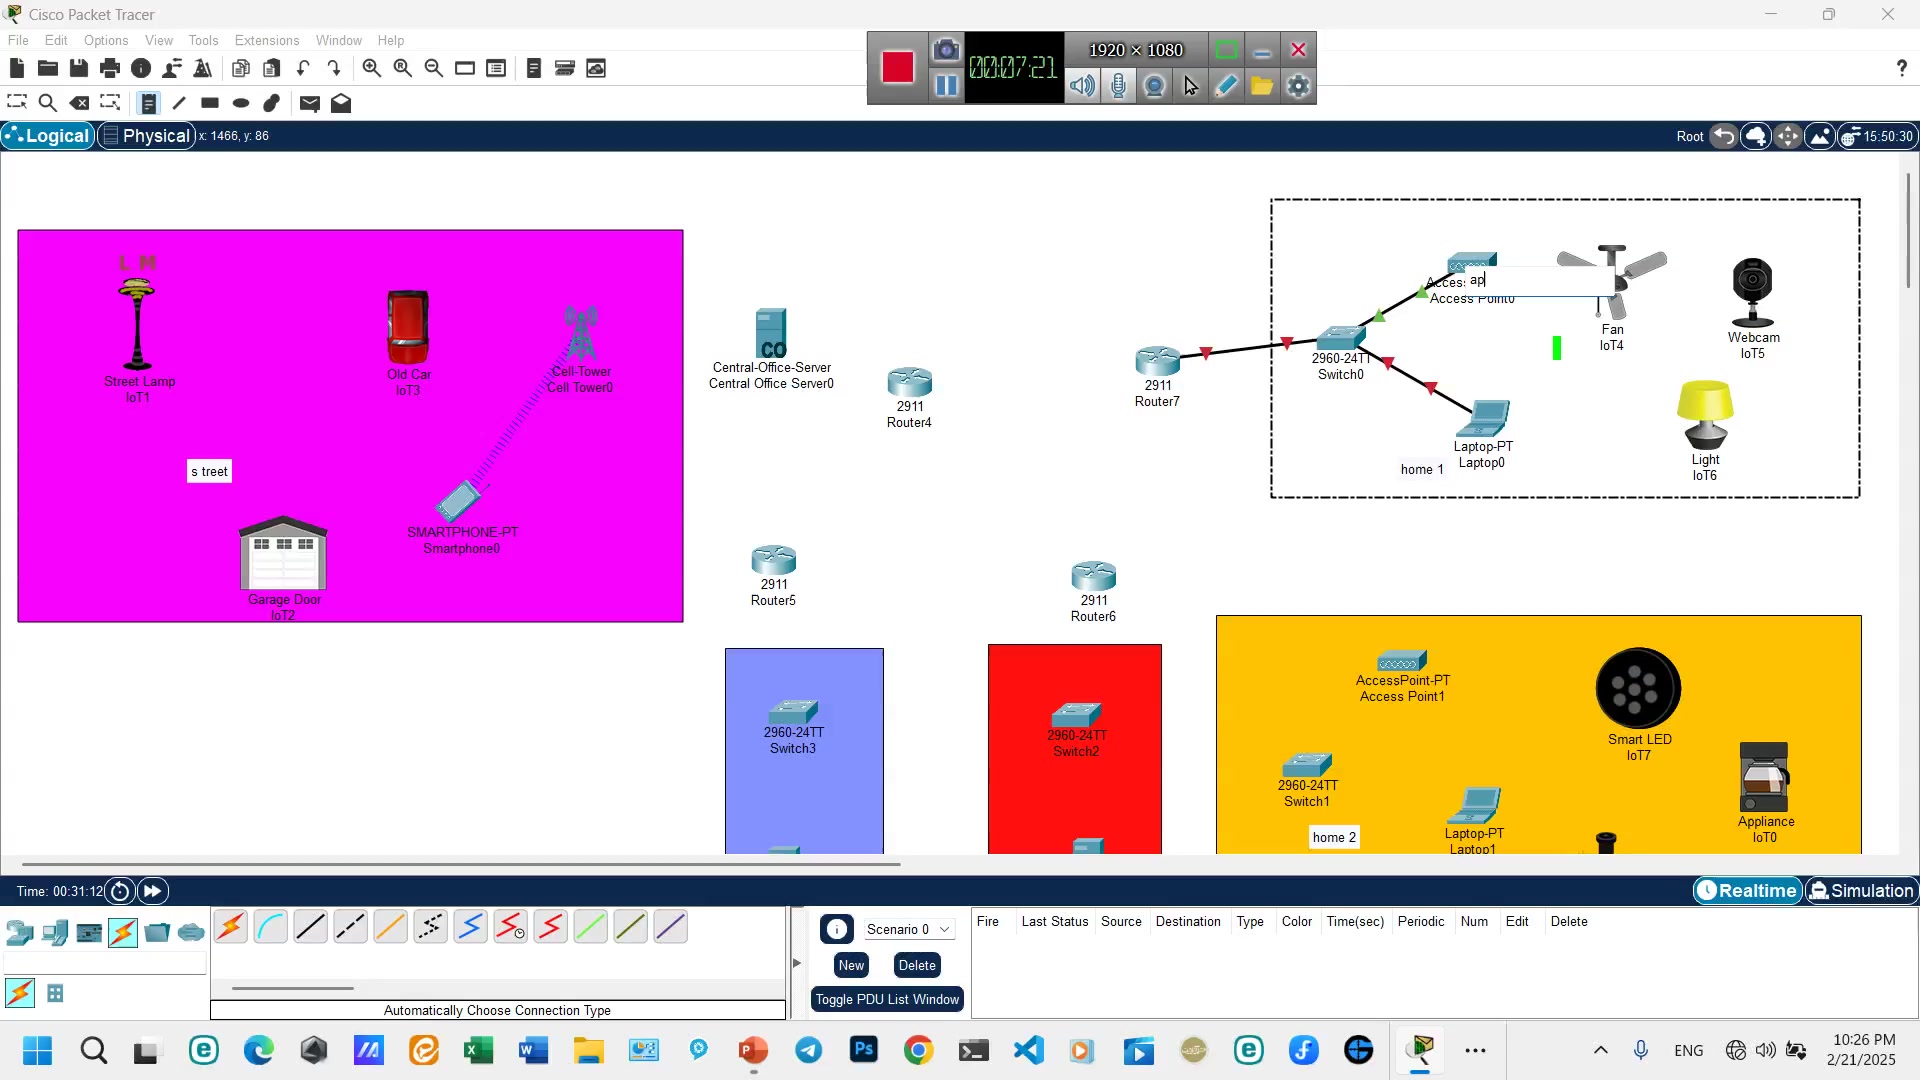Pause the screen recording
Screen dimensions: 1920x1080
(946, 86)
